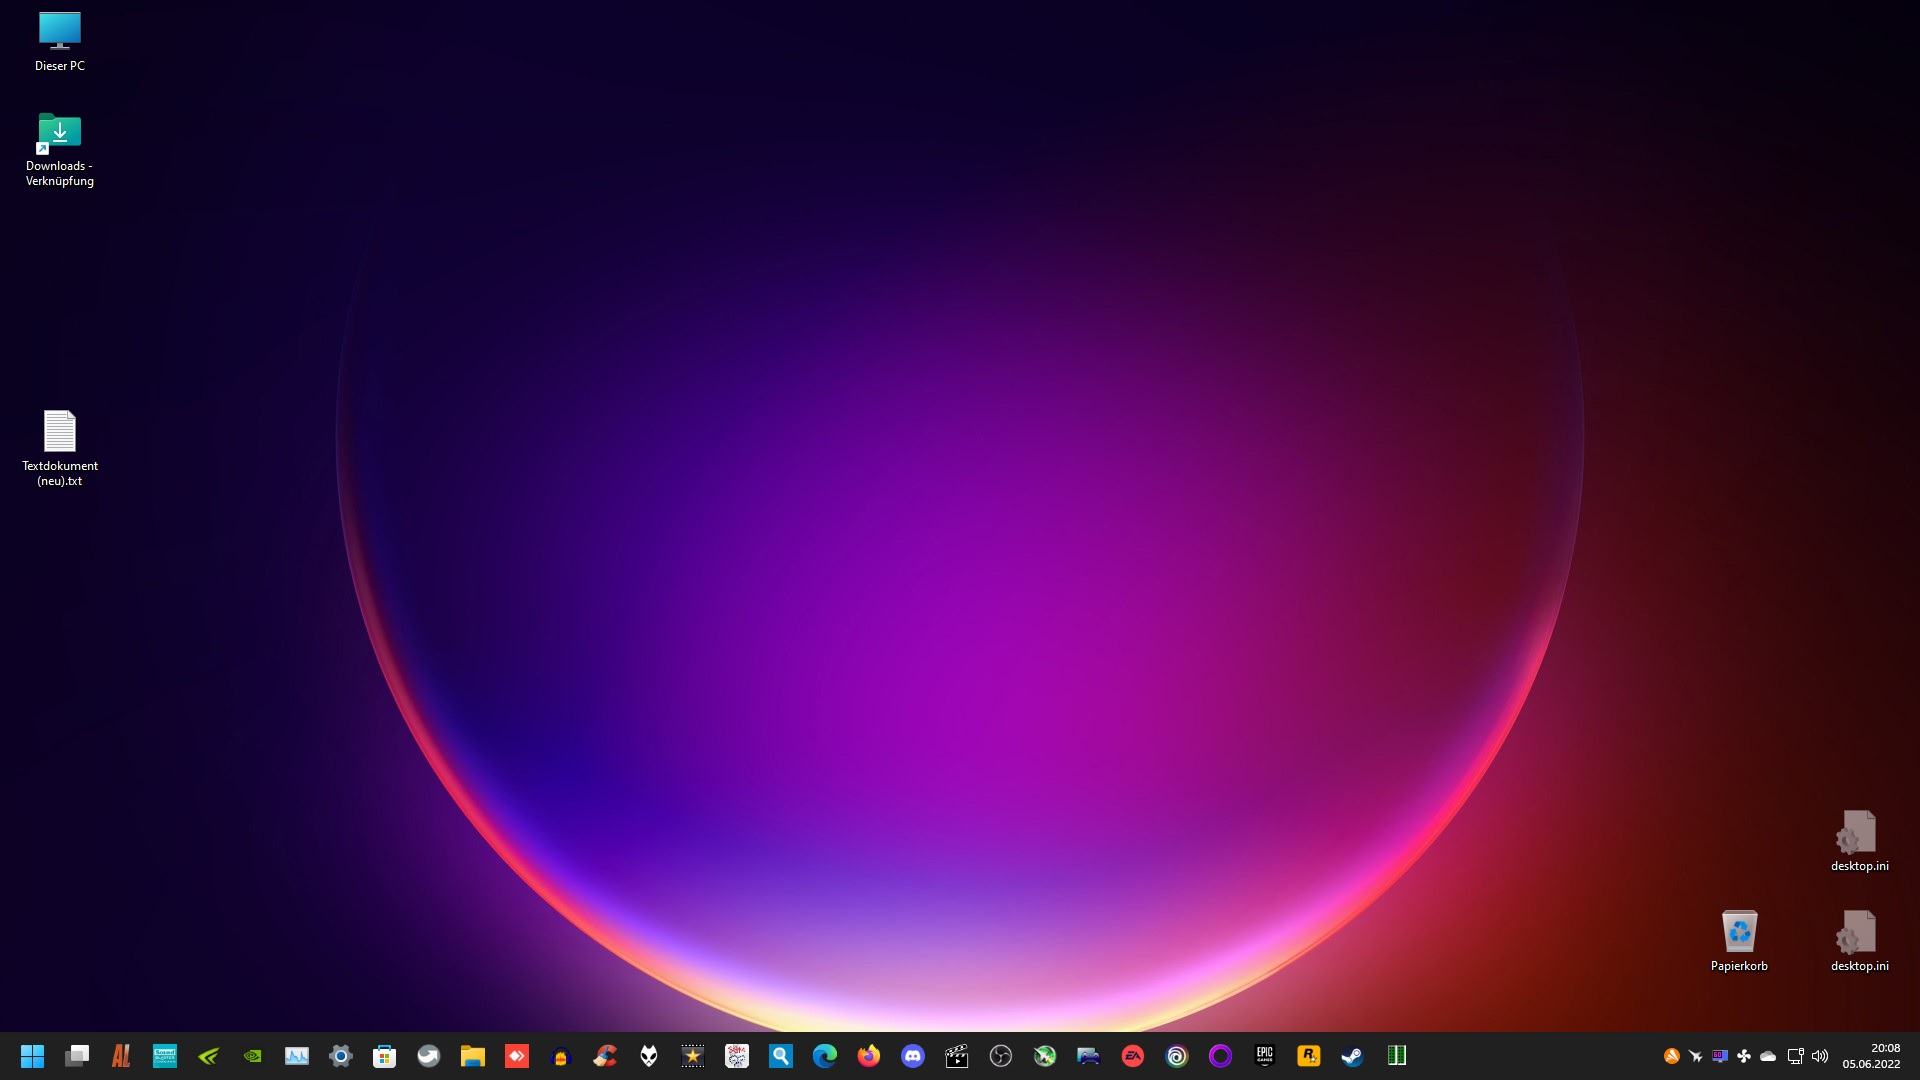This screenshot has height=1080, width=1920.
Task: Open the performance graph monitor icon
Action: point(297,1056)
